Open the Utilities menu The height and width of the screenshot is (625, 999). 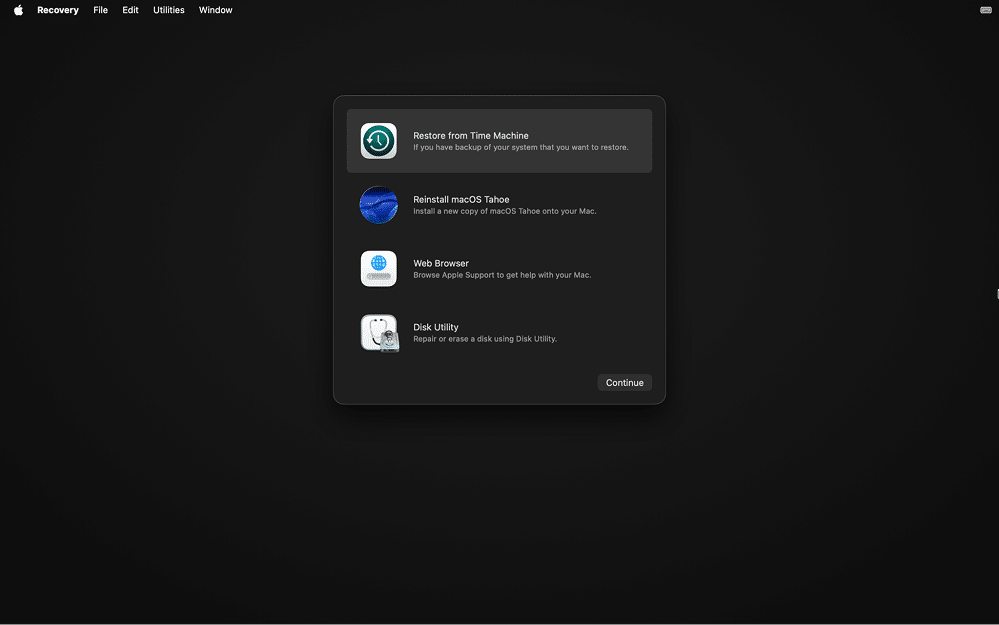pos(168,10)
